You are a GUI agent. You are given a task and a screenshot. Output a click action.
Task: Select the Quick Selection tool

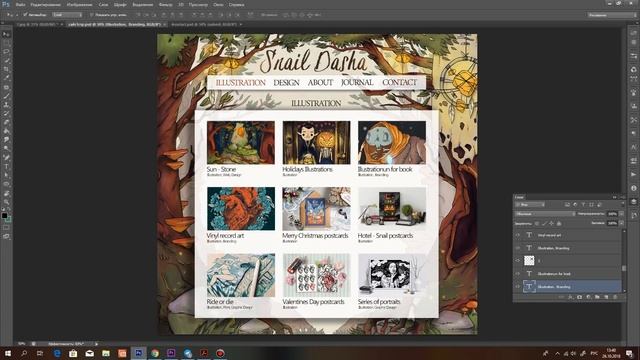click(x=6, y=60)
